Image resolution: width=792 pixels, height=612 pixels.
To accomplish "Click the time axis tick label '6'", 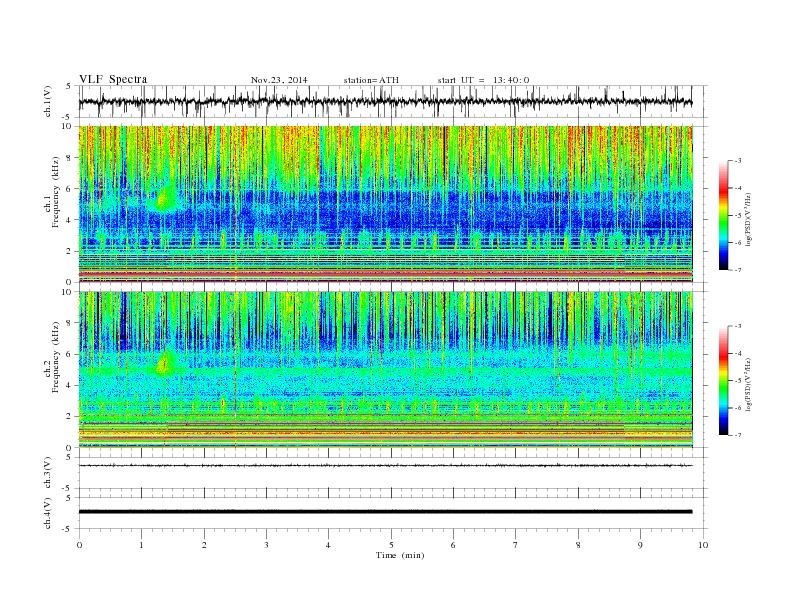I will click(x=453, y=545).
